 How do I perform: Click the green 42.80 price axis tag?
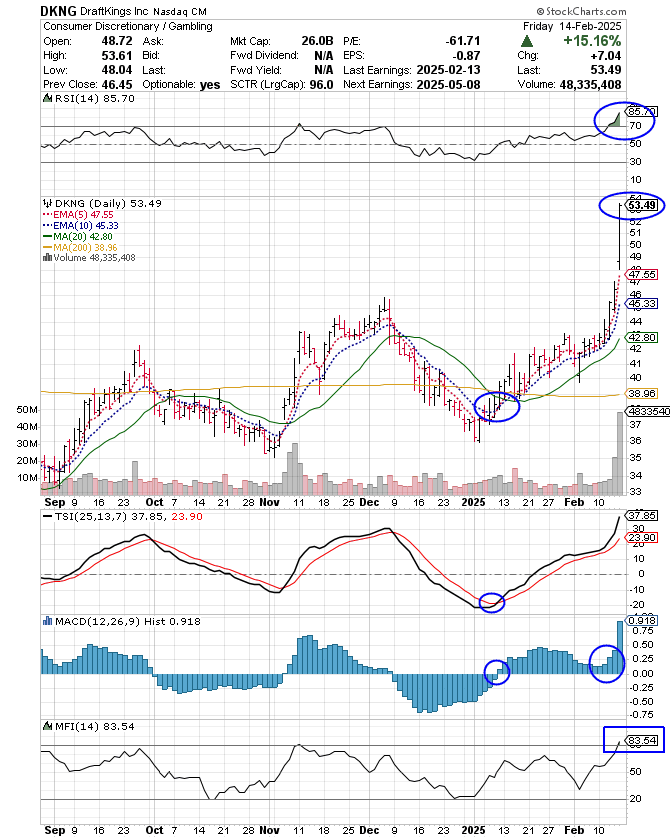[641, 338]
